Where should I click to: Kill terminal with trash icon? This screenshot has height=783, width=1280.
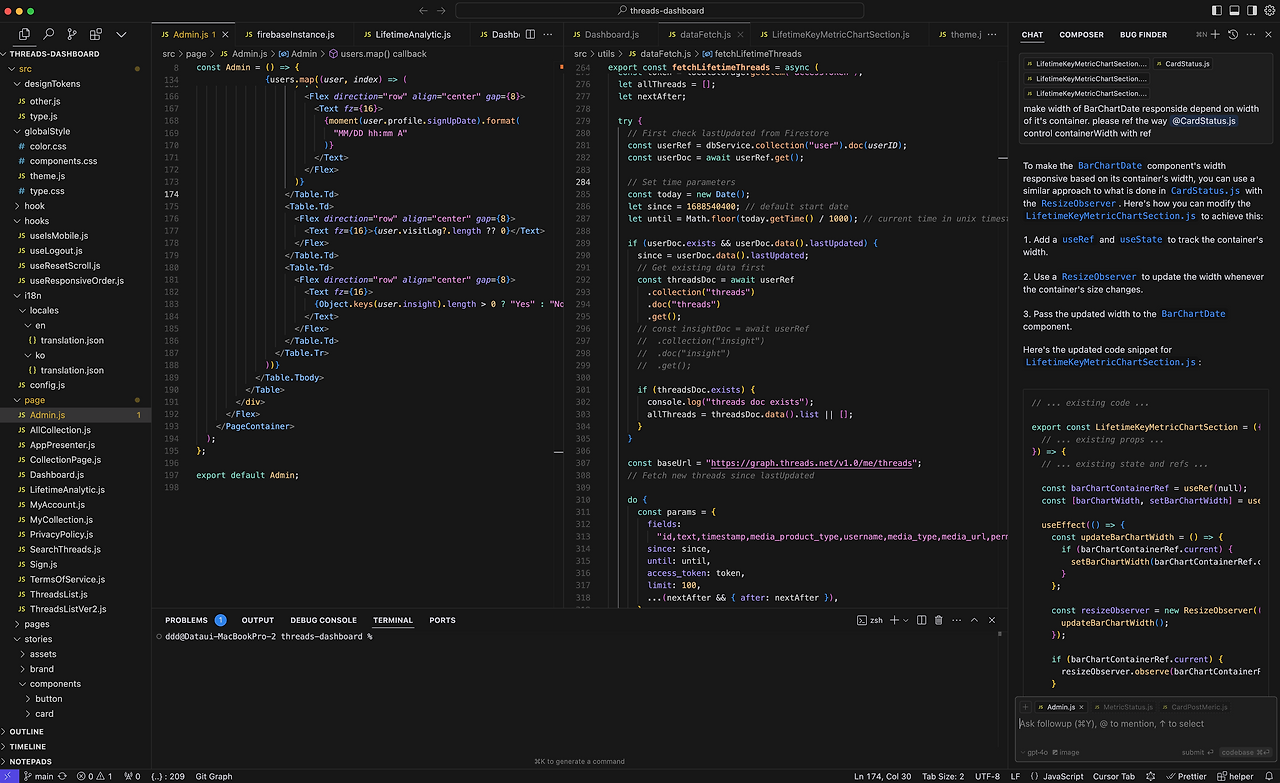[938, 620]
